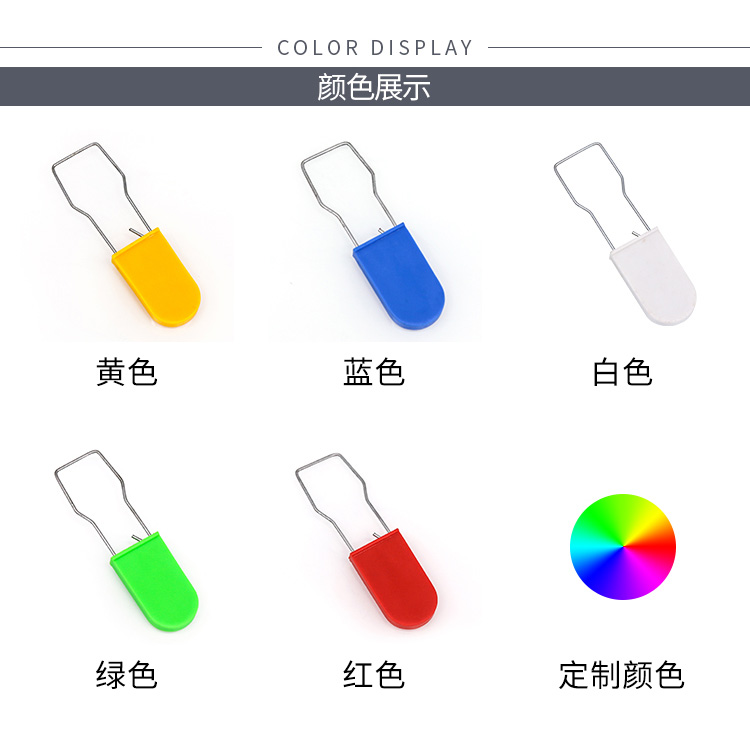Click the COLOR DISPLAY heading text
The height and width of the screenshot is (729, 750).
(x=375, y=48)
